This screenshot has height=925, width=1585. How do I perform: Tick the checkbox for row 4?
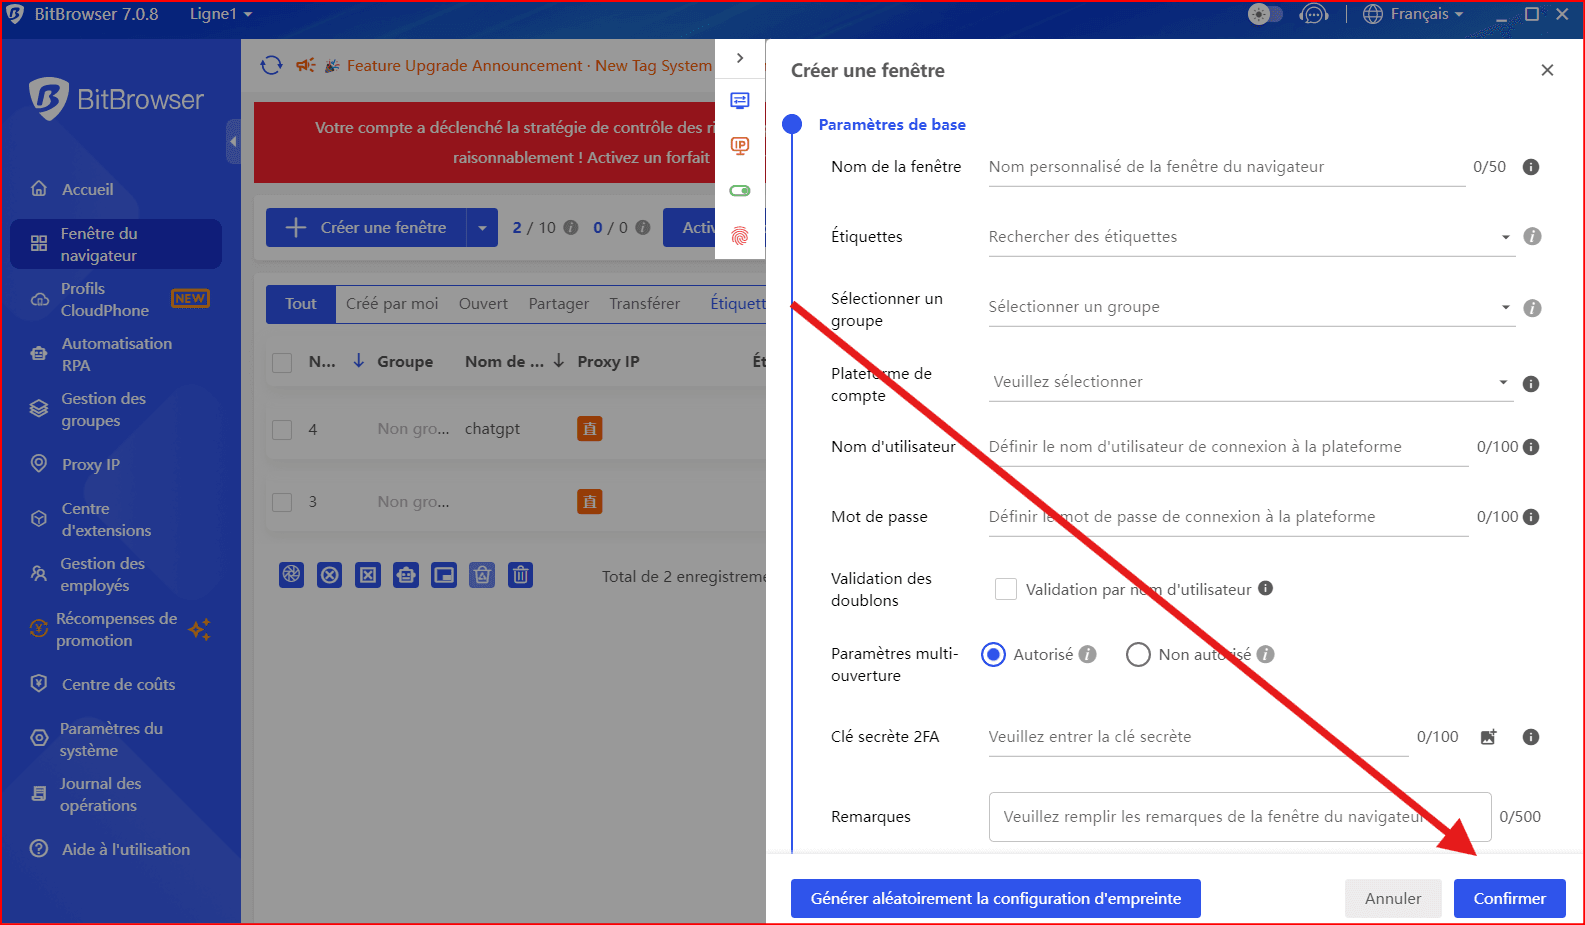(283, 429)
